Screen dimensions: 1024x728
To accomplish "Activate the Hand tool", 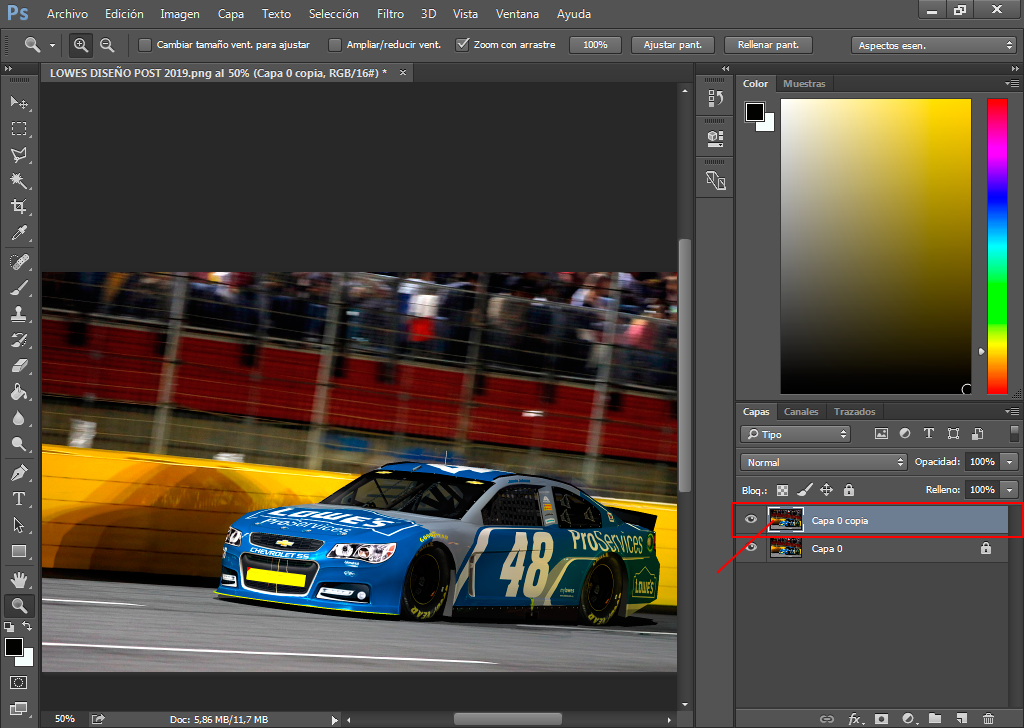I will [x=19, y=579].
